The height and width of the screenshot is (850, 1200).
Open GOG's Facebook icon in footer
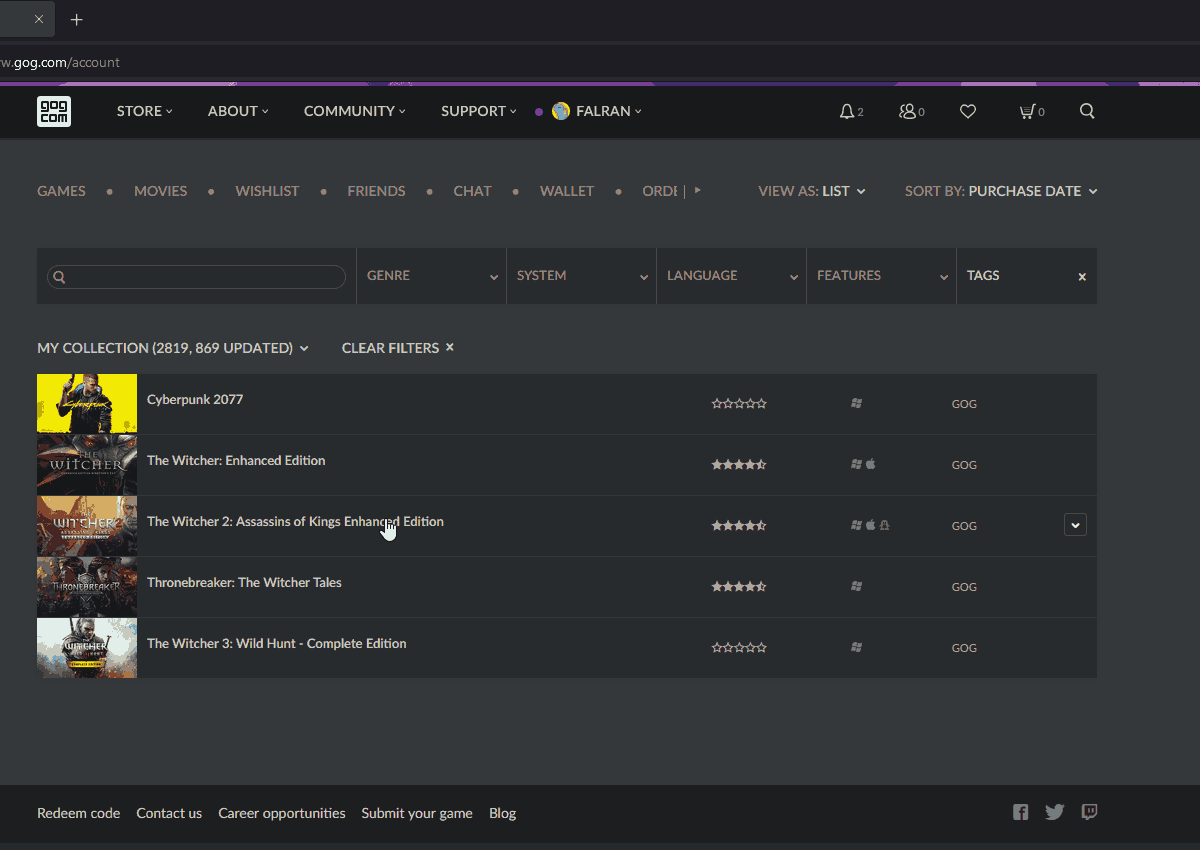coord(1020,812)
